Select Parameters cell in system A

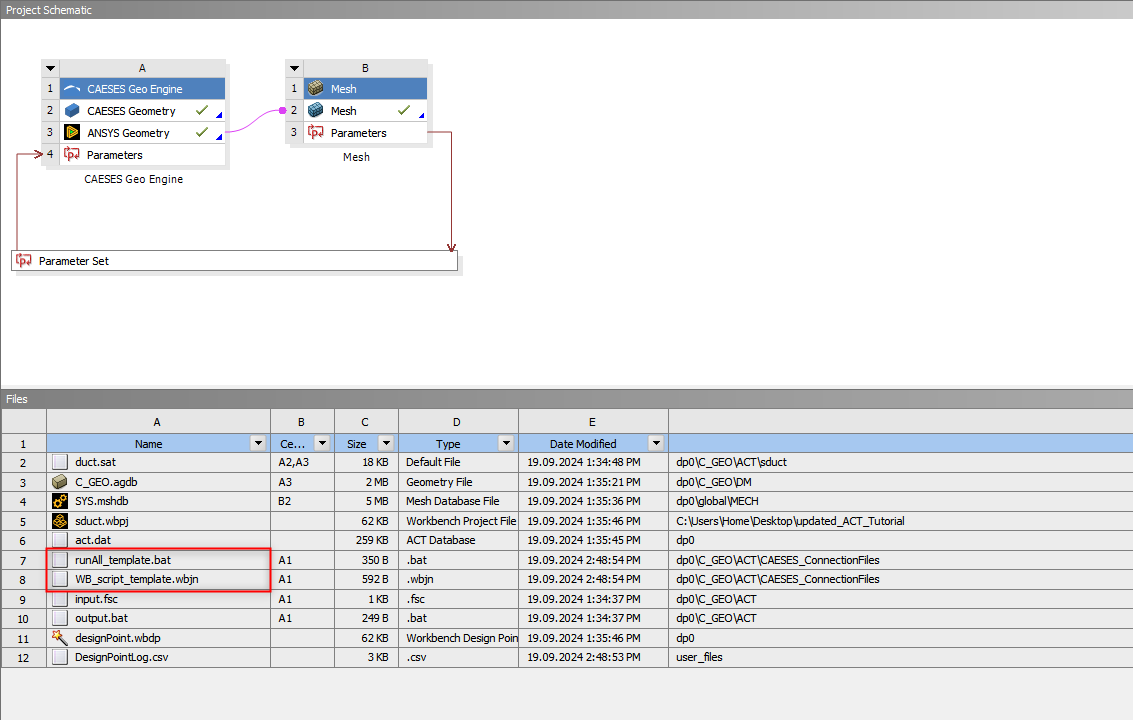142,155
